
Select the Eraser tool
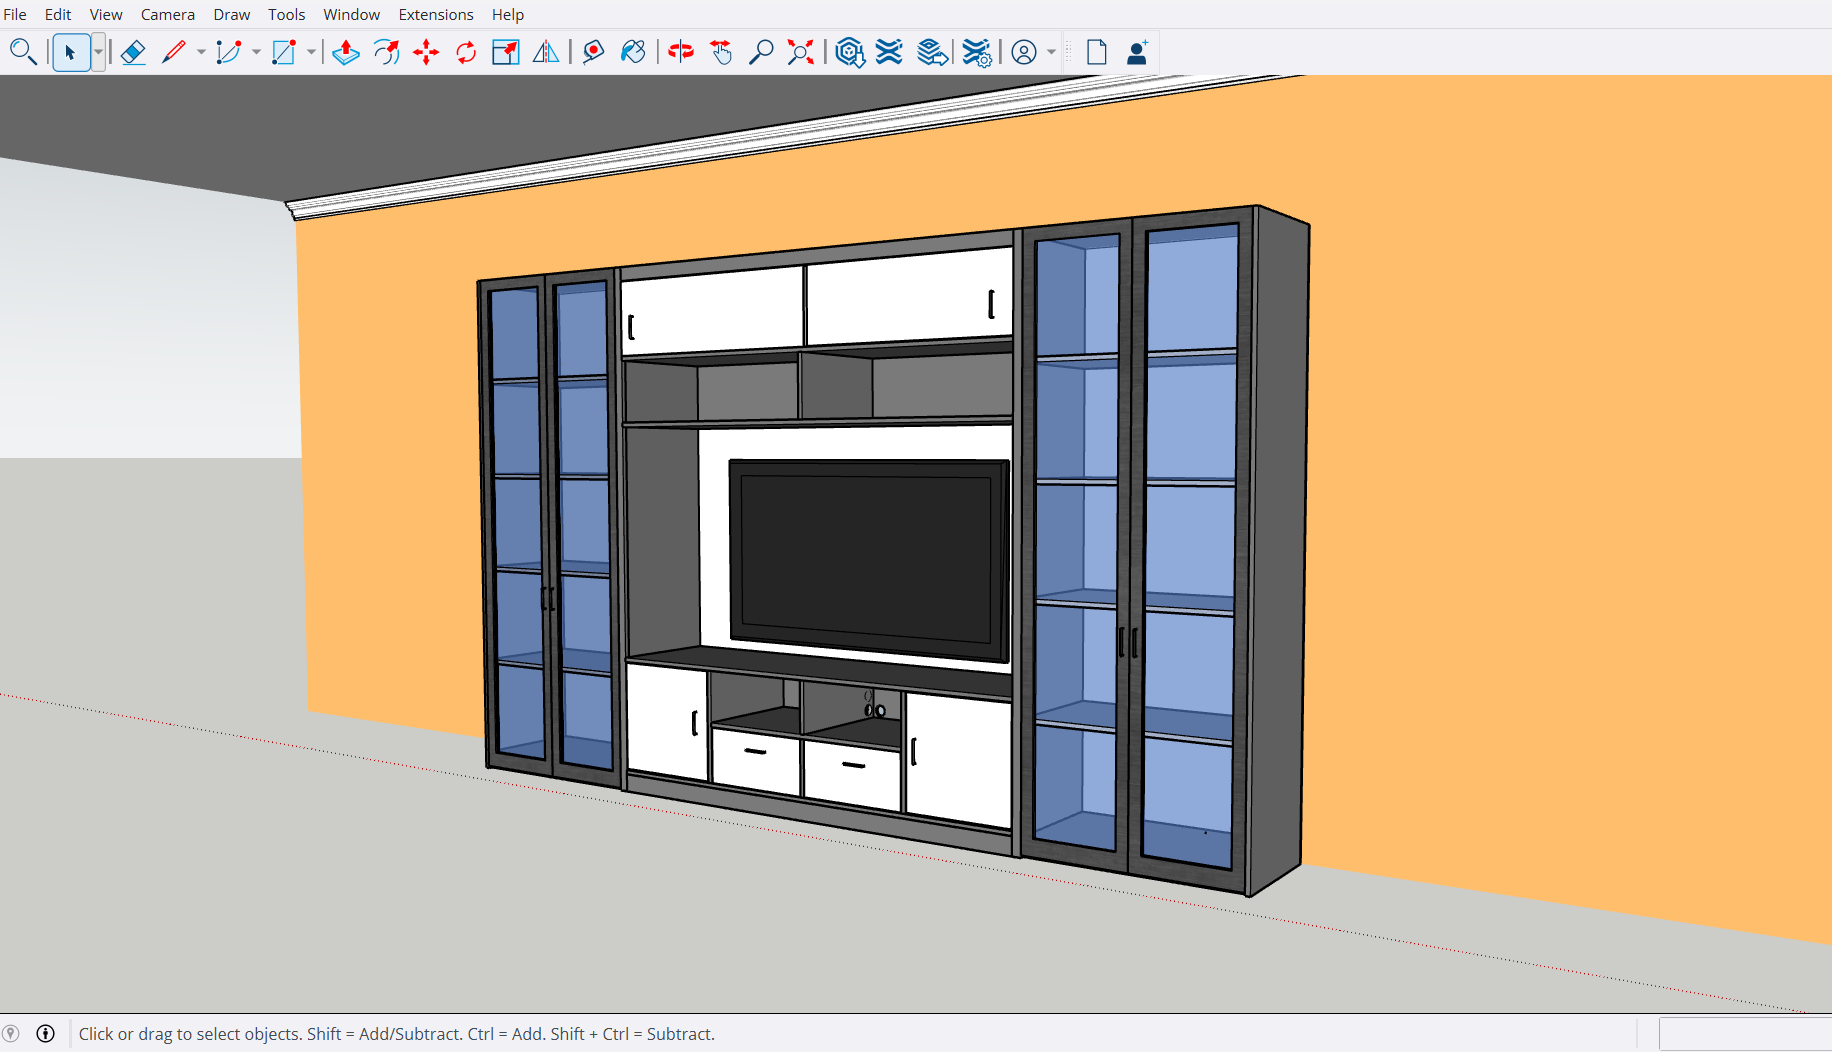point(133,52)
